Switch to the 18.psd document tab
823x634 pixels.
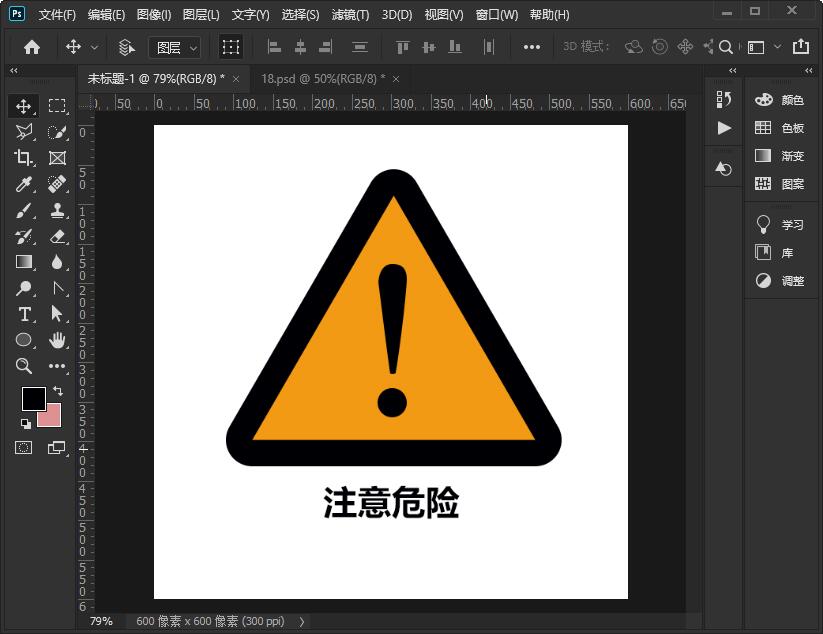pos(323,79)
